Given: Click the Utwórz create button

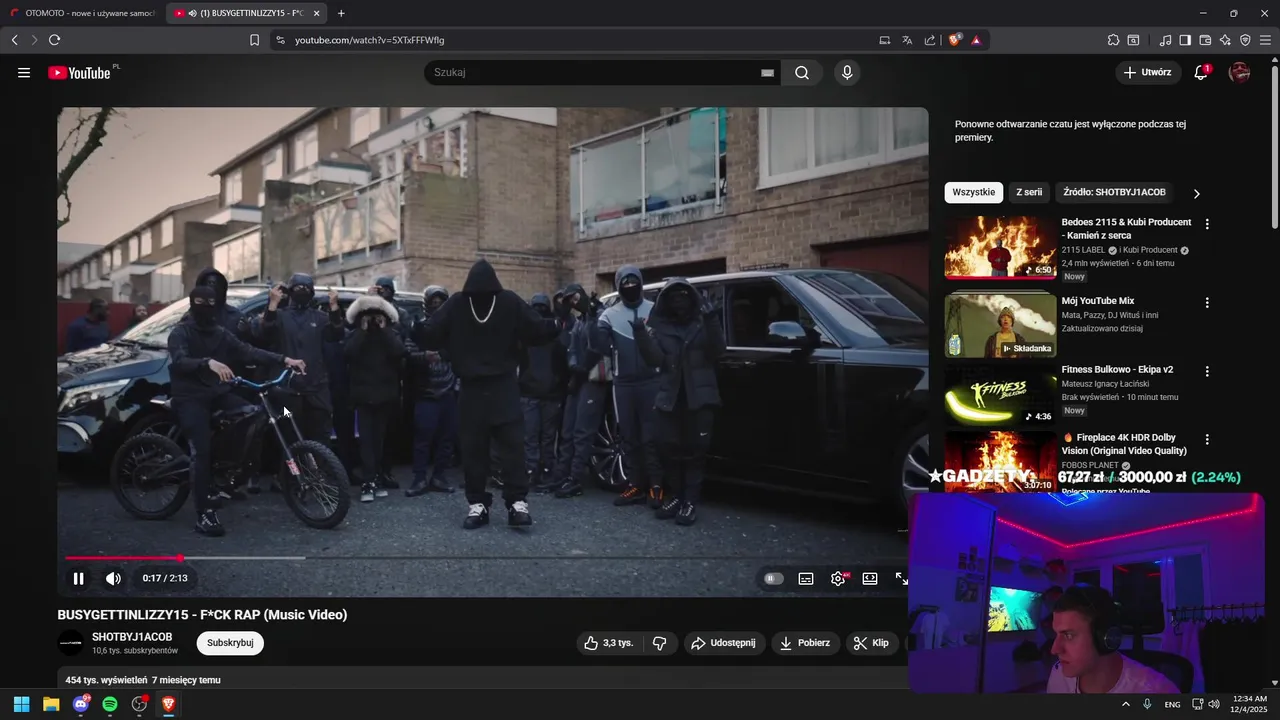Looking at the screenshot, I should tap(1147, 73).
